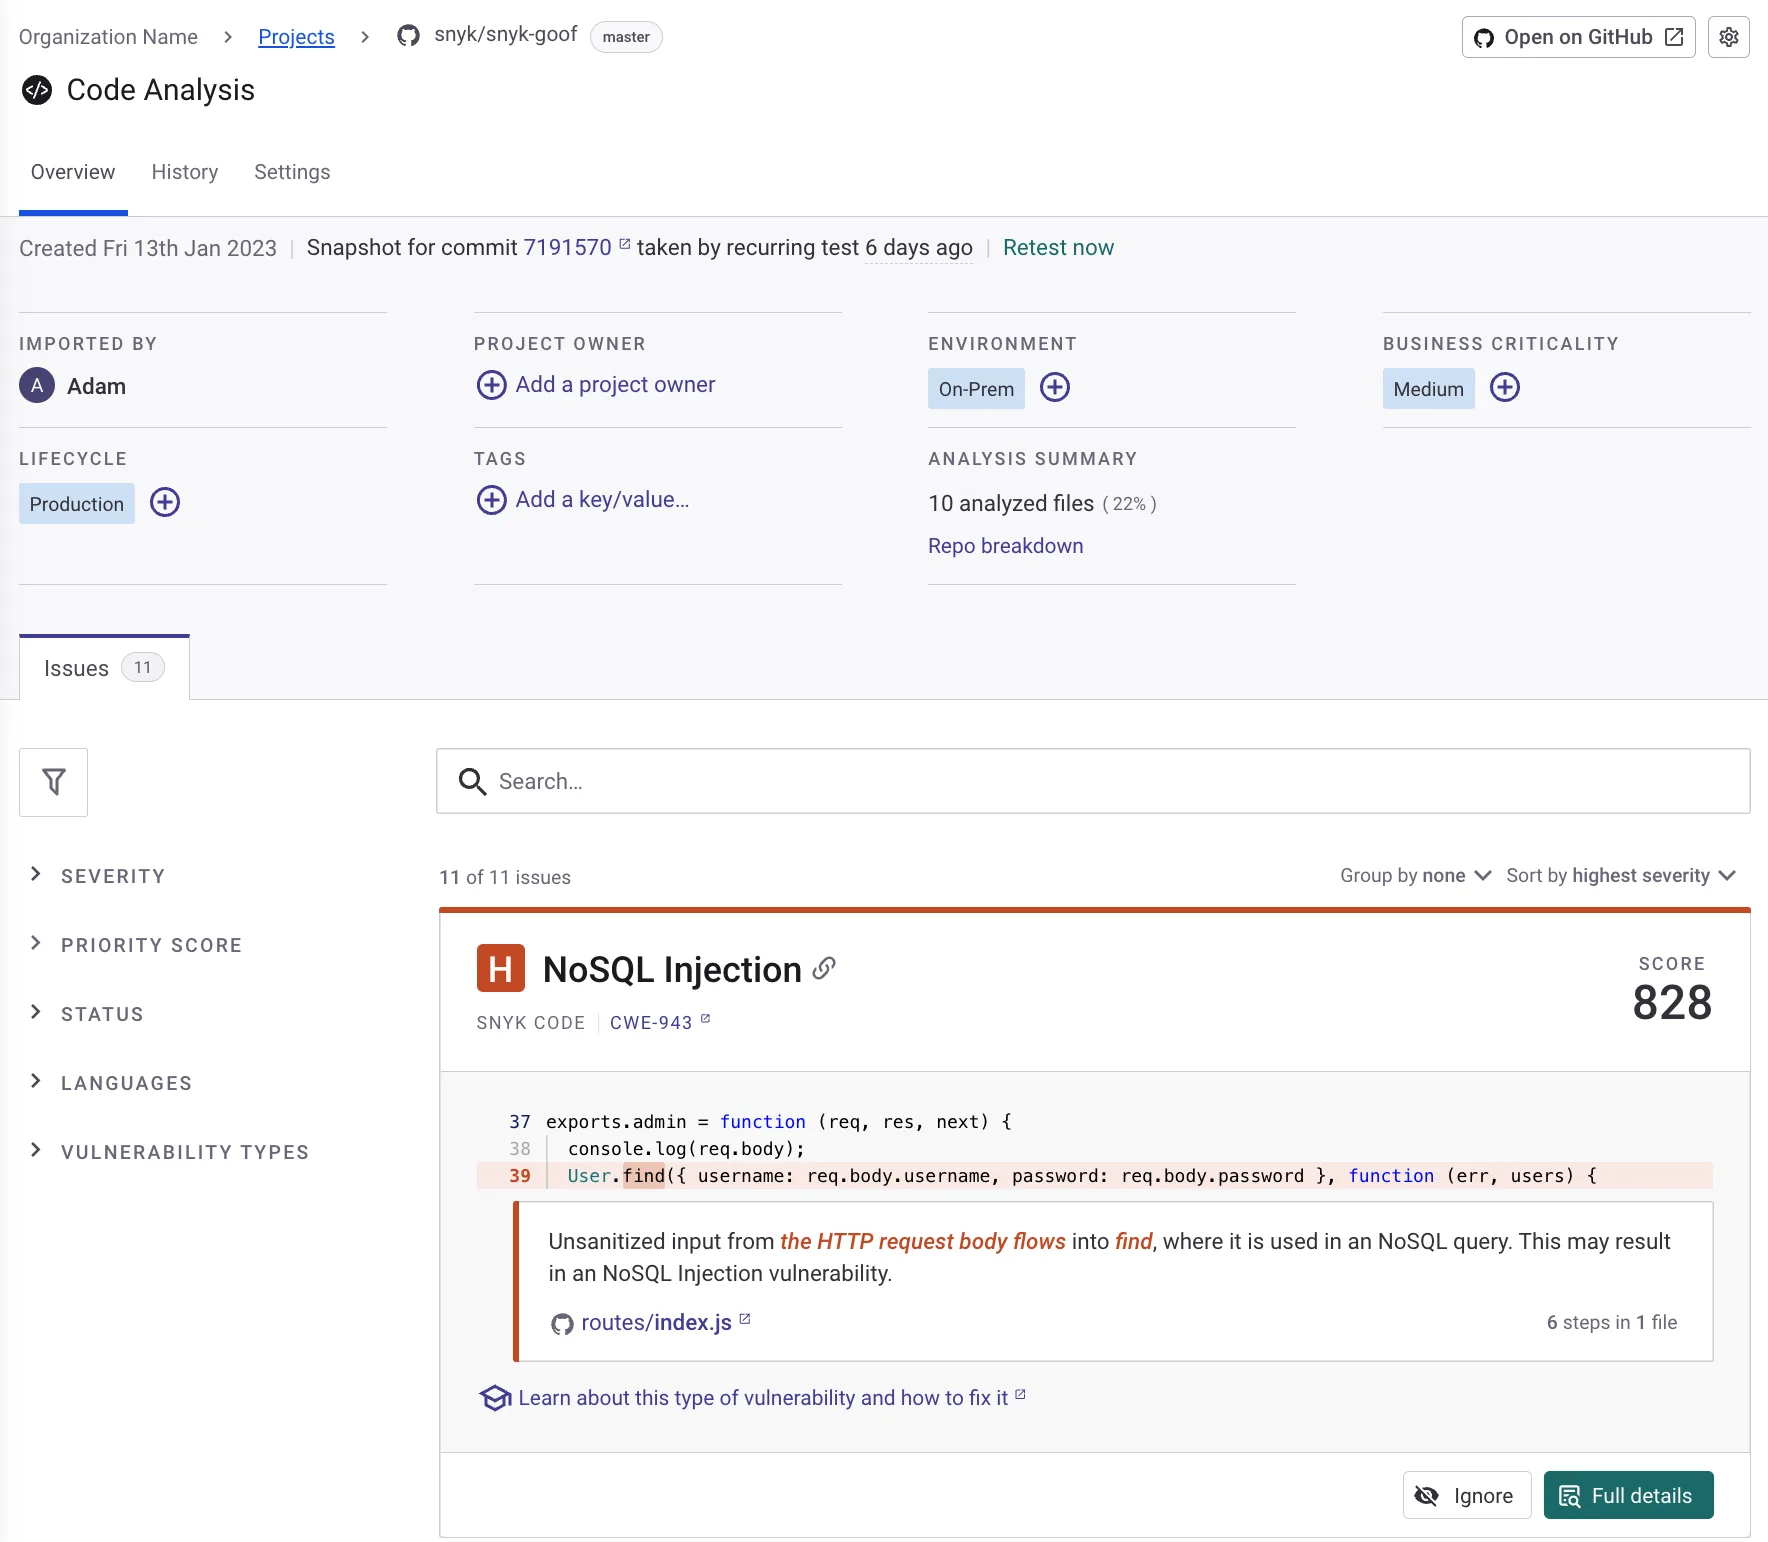The image size is (1768, 1542).
Task: Open the Code Analysis settings gear
Action: coord(1729,37)
